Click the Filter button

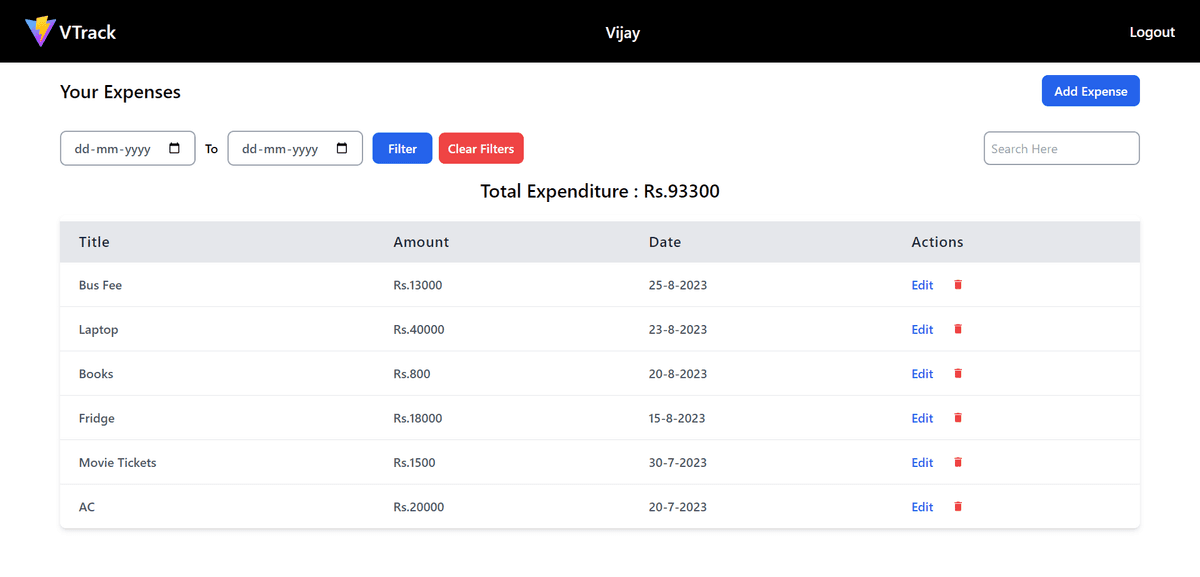tap(402, 148)
